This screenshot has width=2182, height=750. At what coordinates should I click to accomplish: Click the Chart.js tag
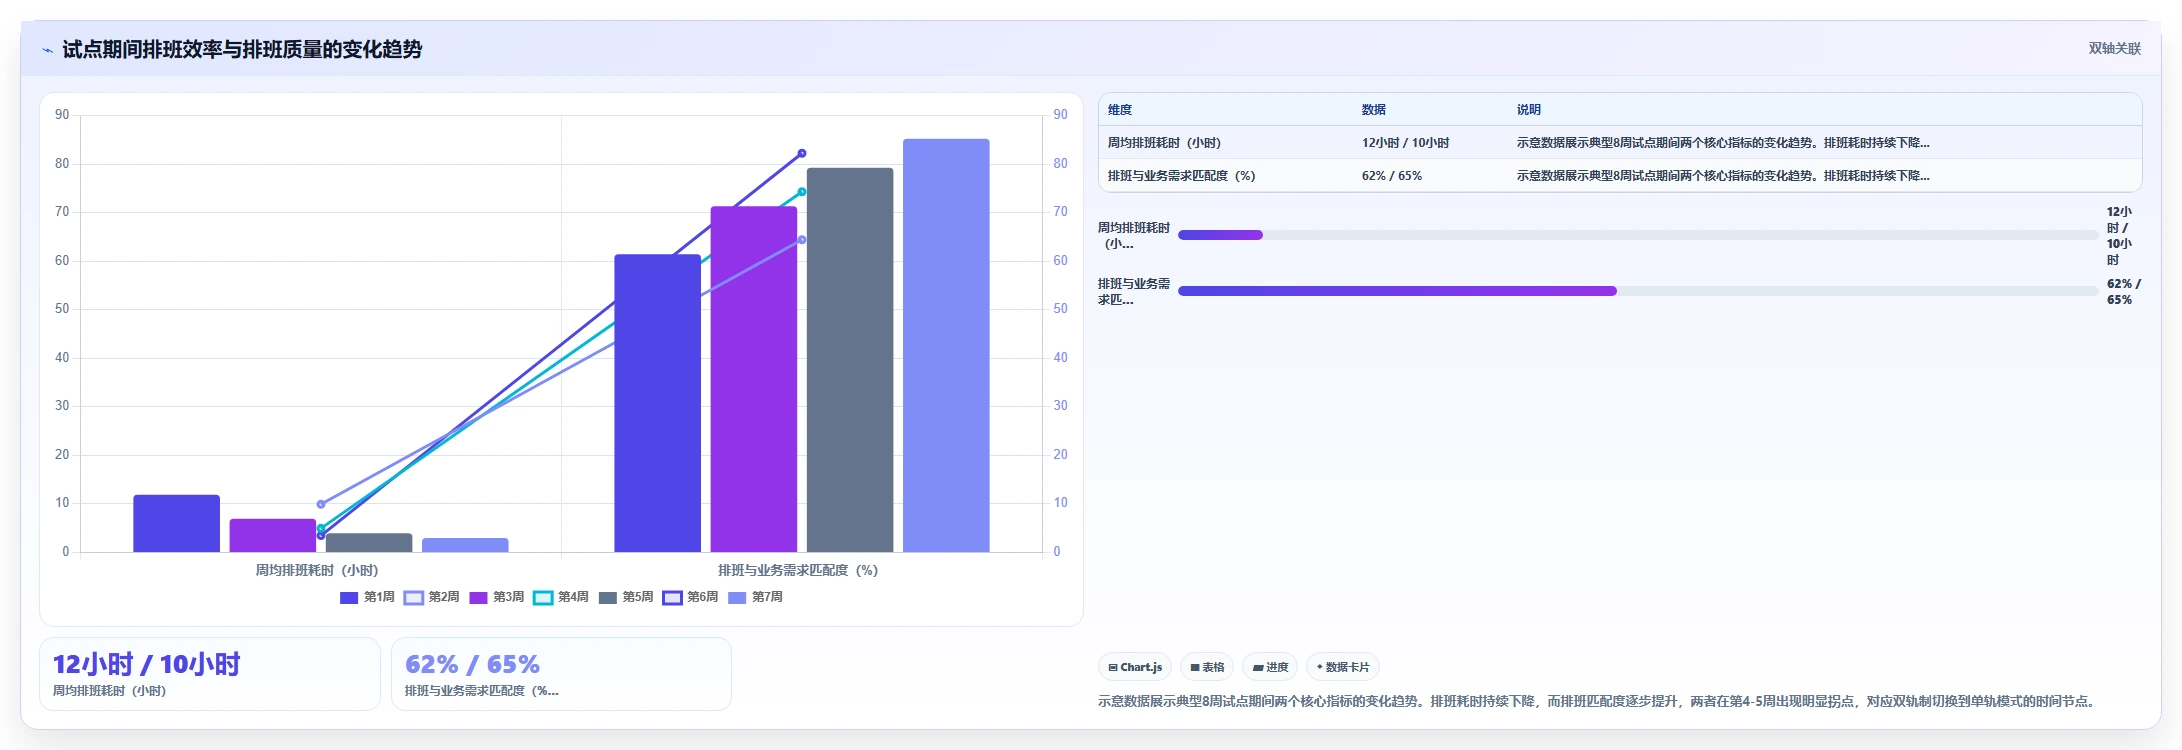click(x=1135, y=667)
